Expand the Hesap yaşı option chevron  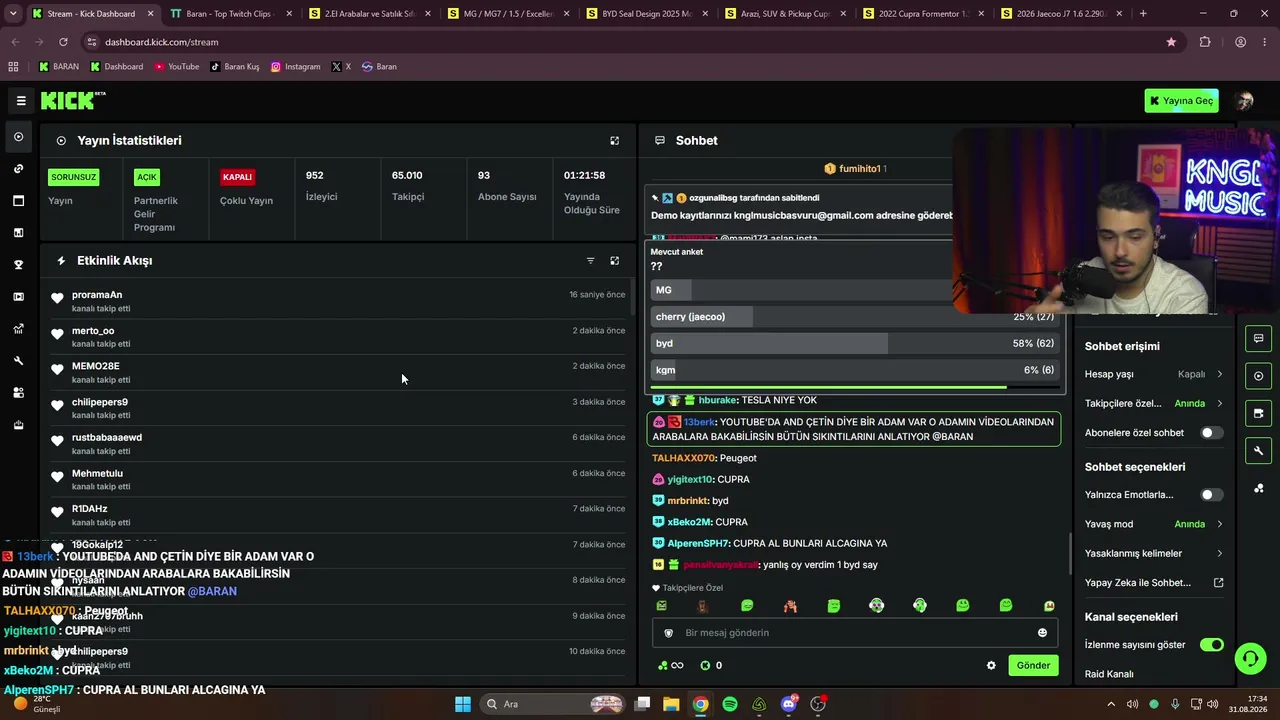click(x=1219, y=374)
